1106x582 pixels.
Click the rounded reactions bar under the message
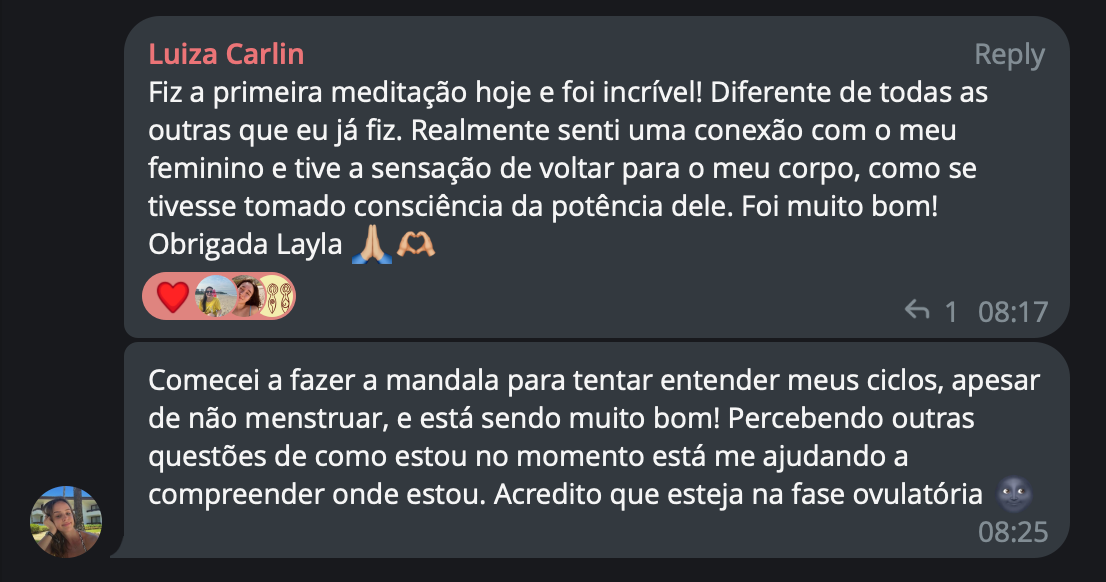[x=218, y=296]
